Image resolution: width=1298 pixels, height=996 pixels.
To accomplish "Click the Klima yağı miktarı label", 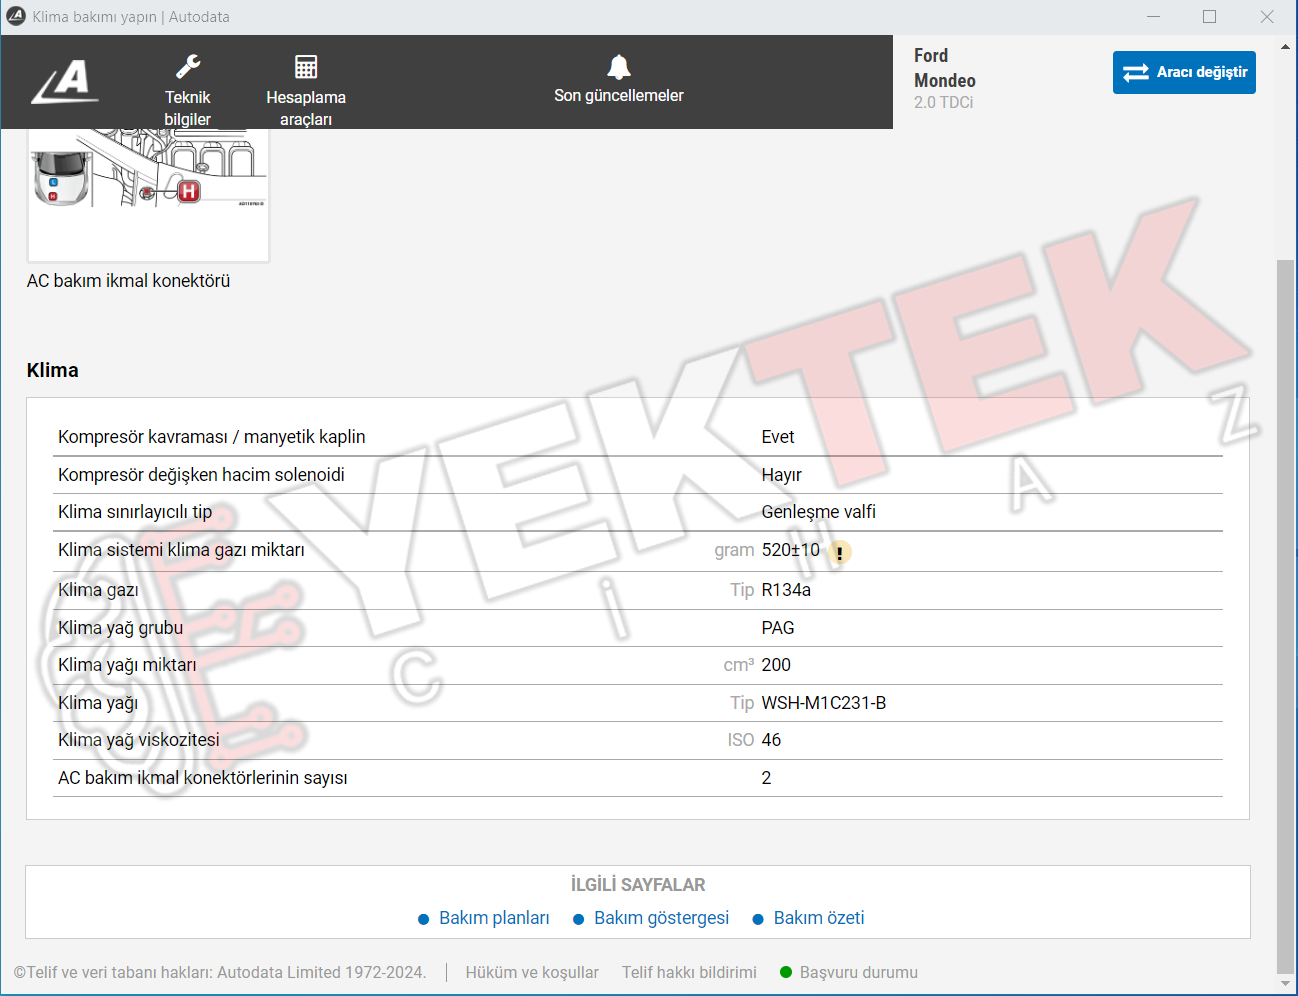I will [127, 665].
